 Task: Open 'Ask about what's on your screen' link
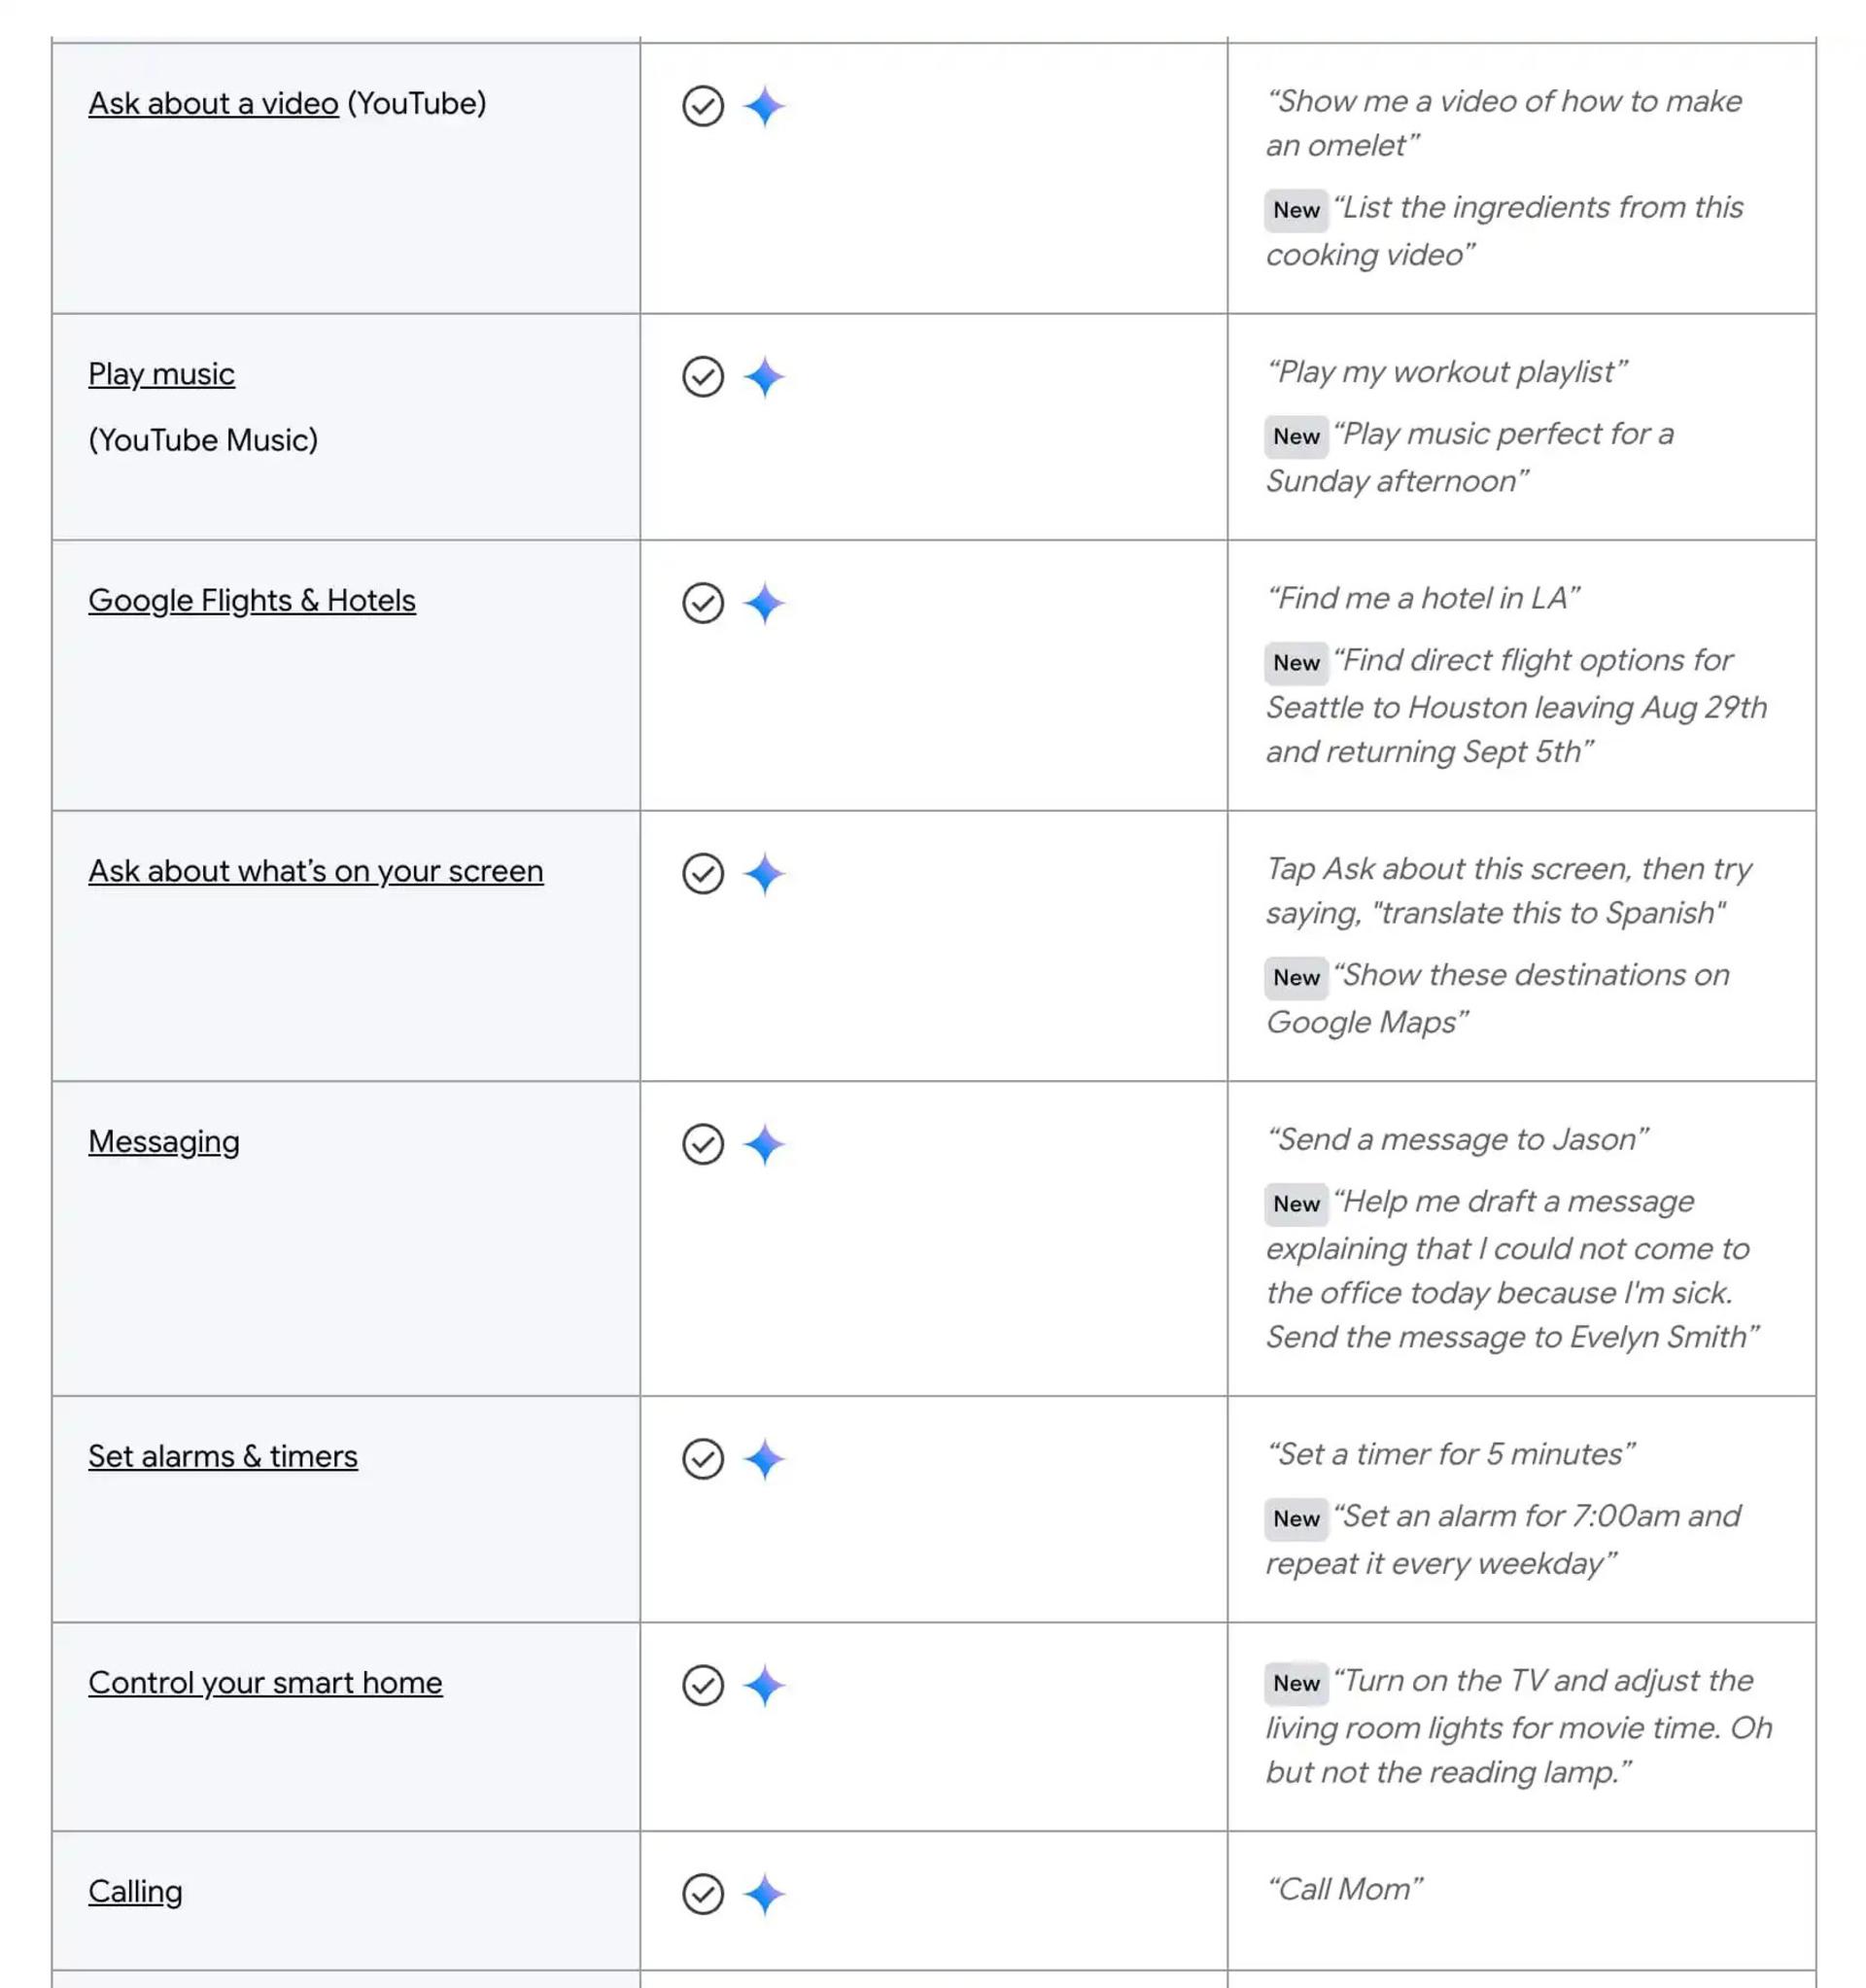pyautogui.click(x=316, y=871)
